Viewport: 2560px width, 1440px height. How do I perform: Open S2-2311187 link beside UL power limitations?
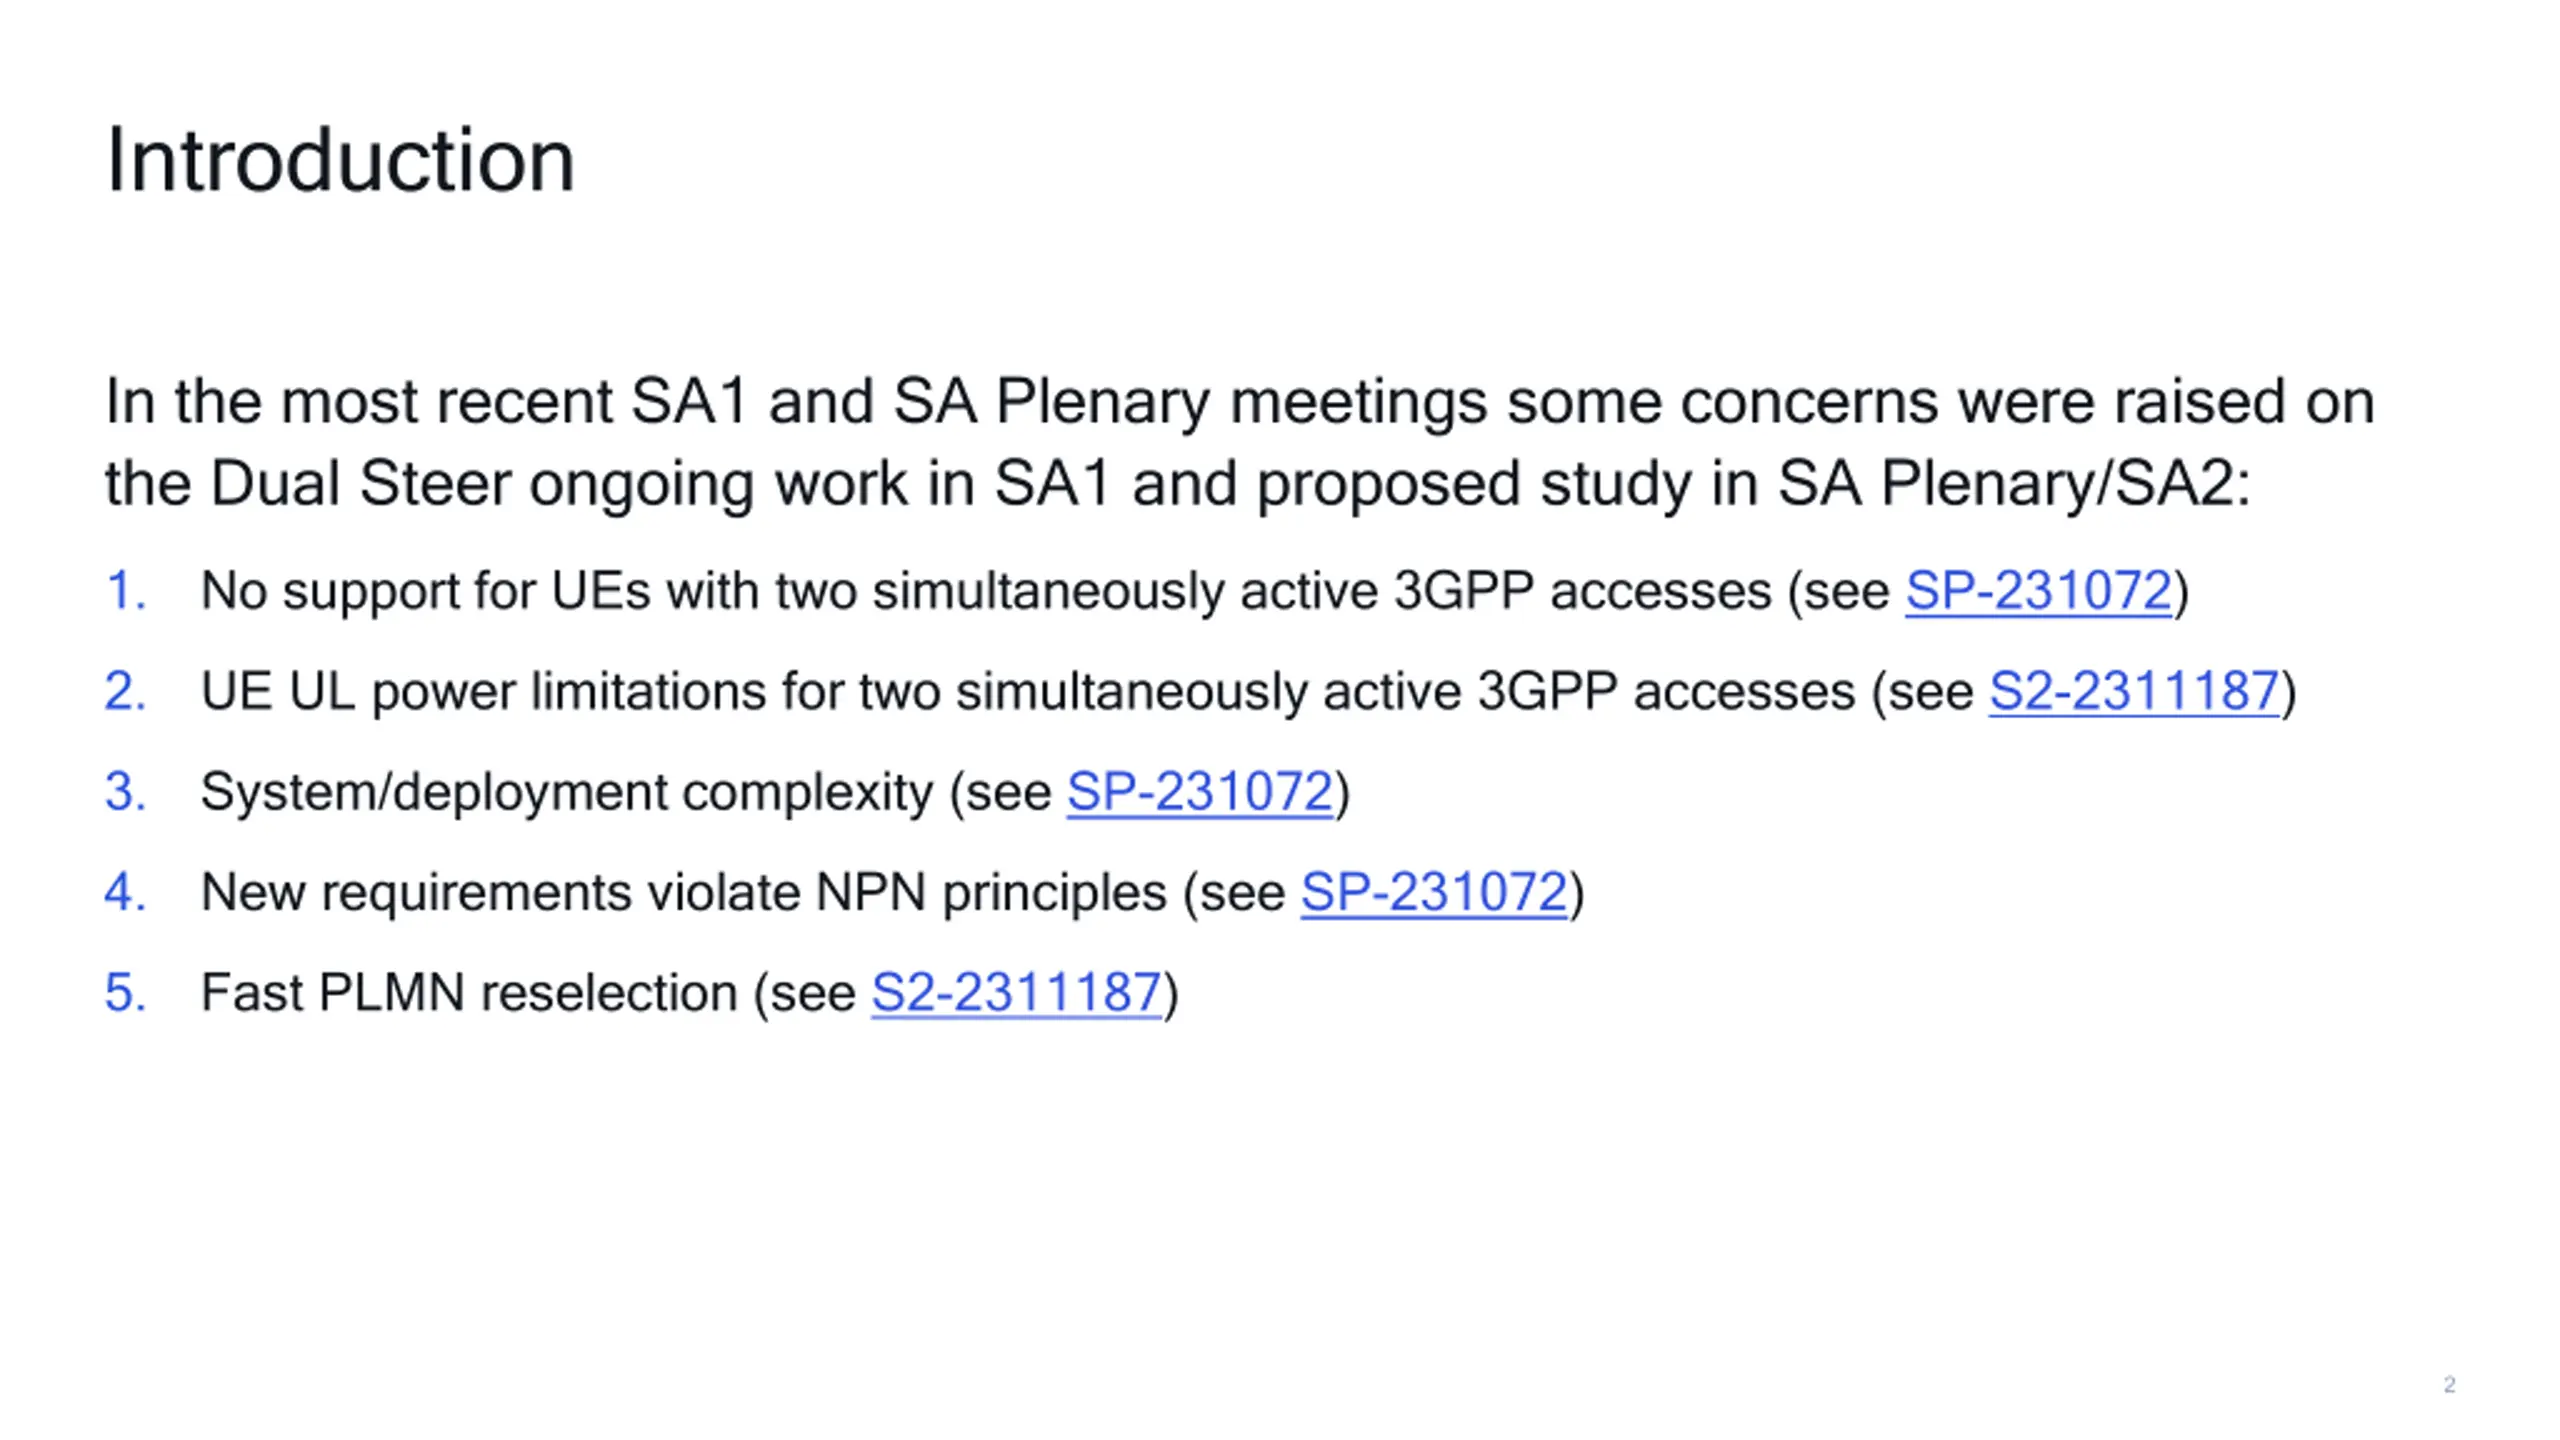tap(2134, 691)
